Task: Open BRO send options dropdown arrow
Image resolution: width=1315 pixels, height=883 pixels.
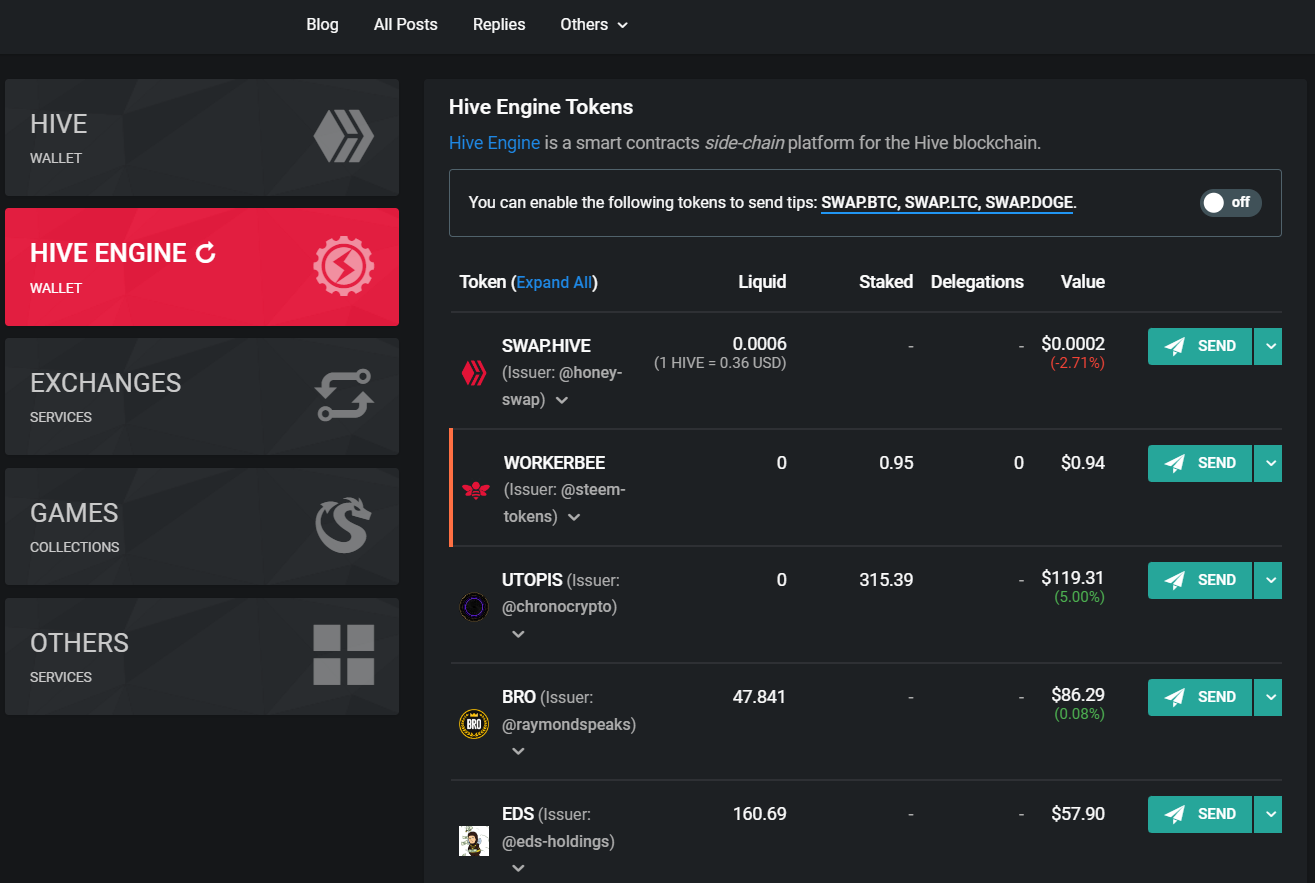Action: point(1268,697)
